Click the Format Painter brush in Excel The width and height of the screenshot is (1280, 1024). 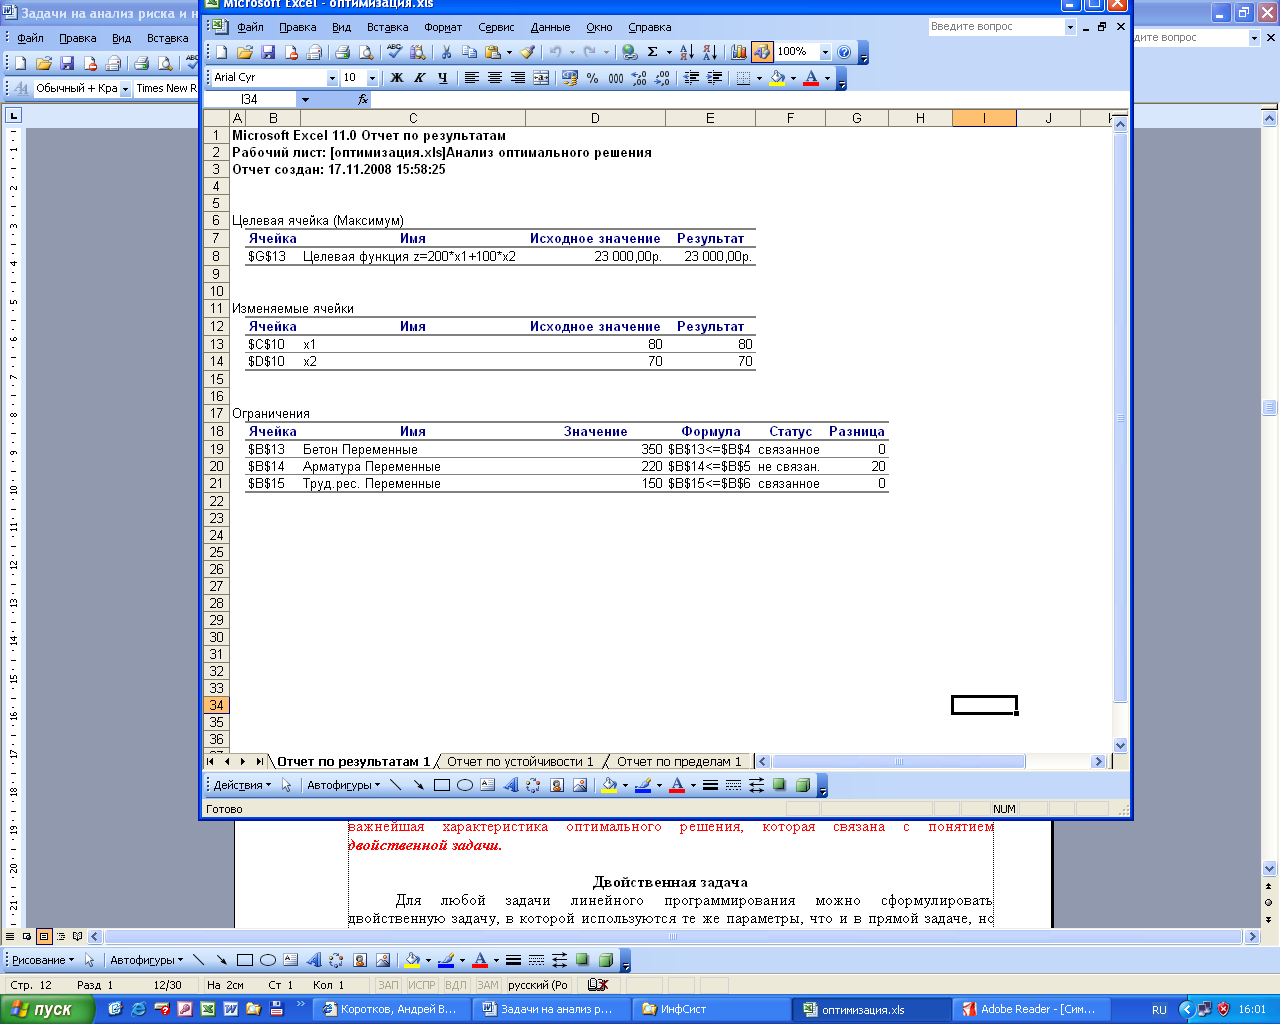click(x=528, y=52)
